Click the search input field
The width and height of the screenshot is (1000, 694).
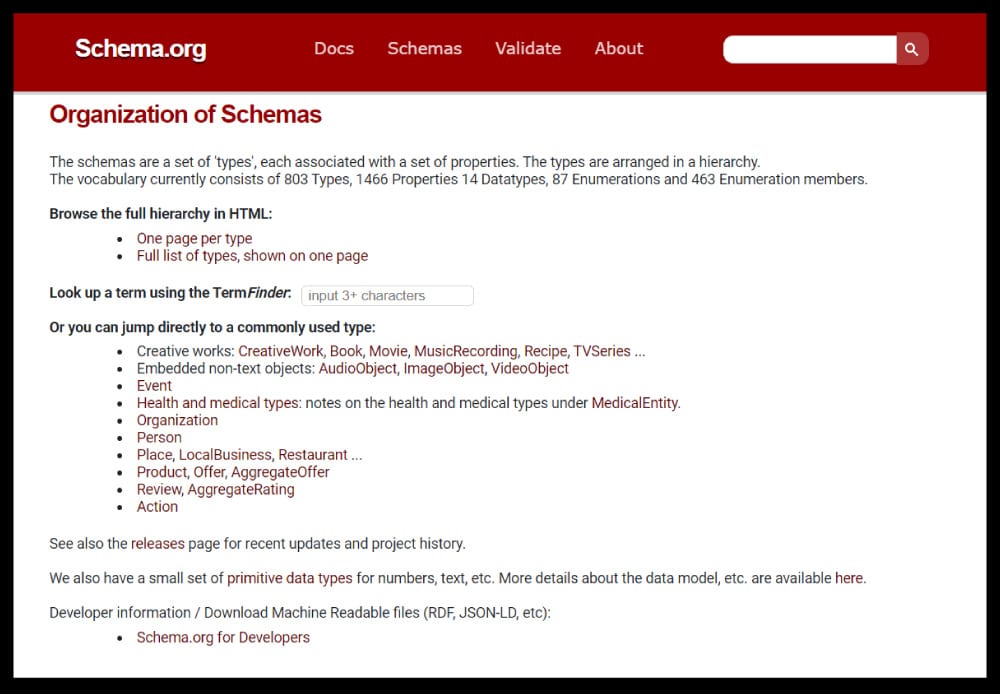(x=810, y=48)
